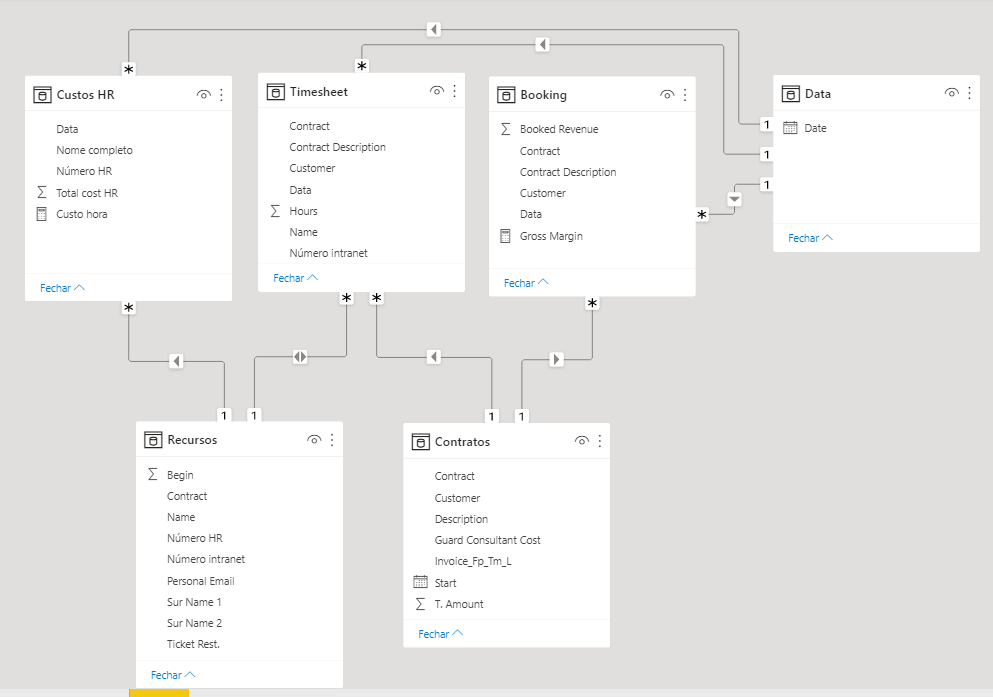The image size is (993, 697).
Task: Click sigma icon beside Begin field
Action: point(153,474)
